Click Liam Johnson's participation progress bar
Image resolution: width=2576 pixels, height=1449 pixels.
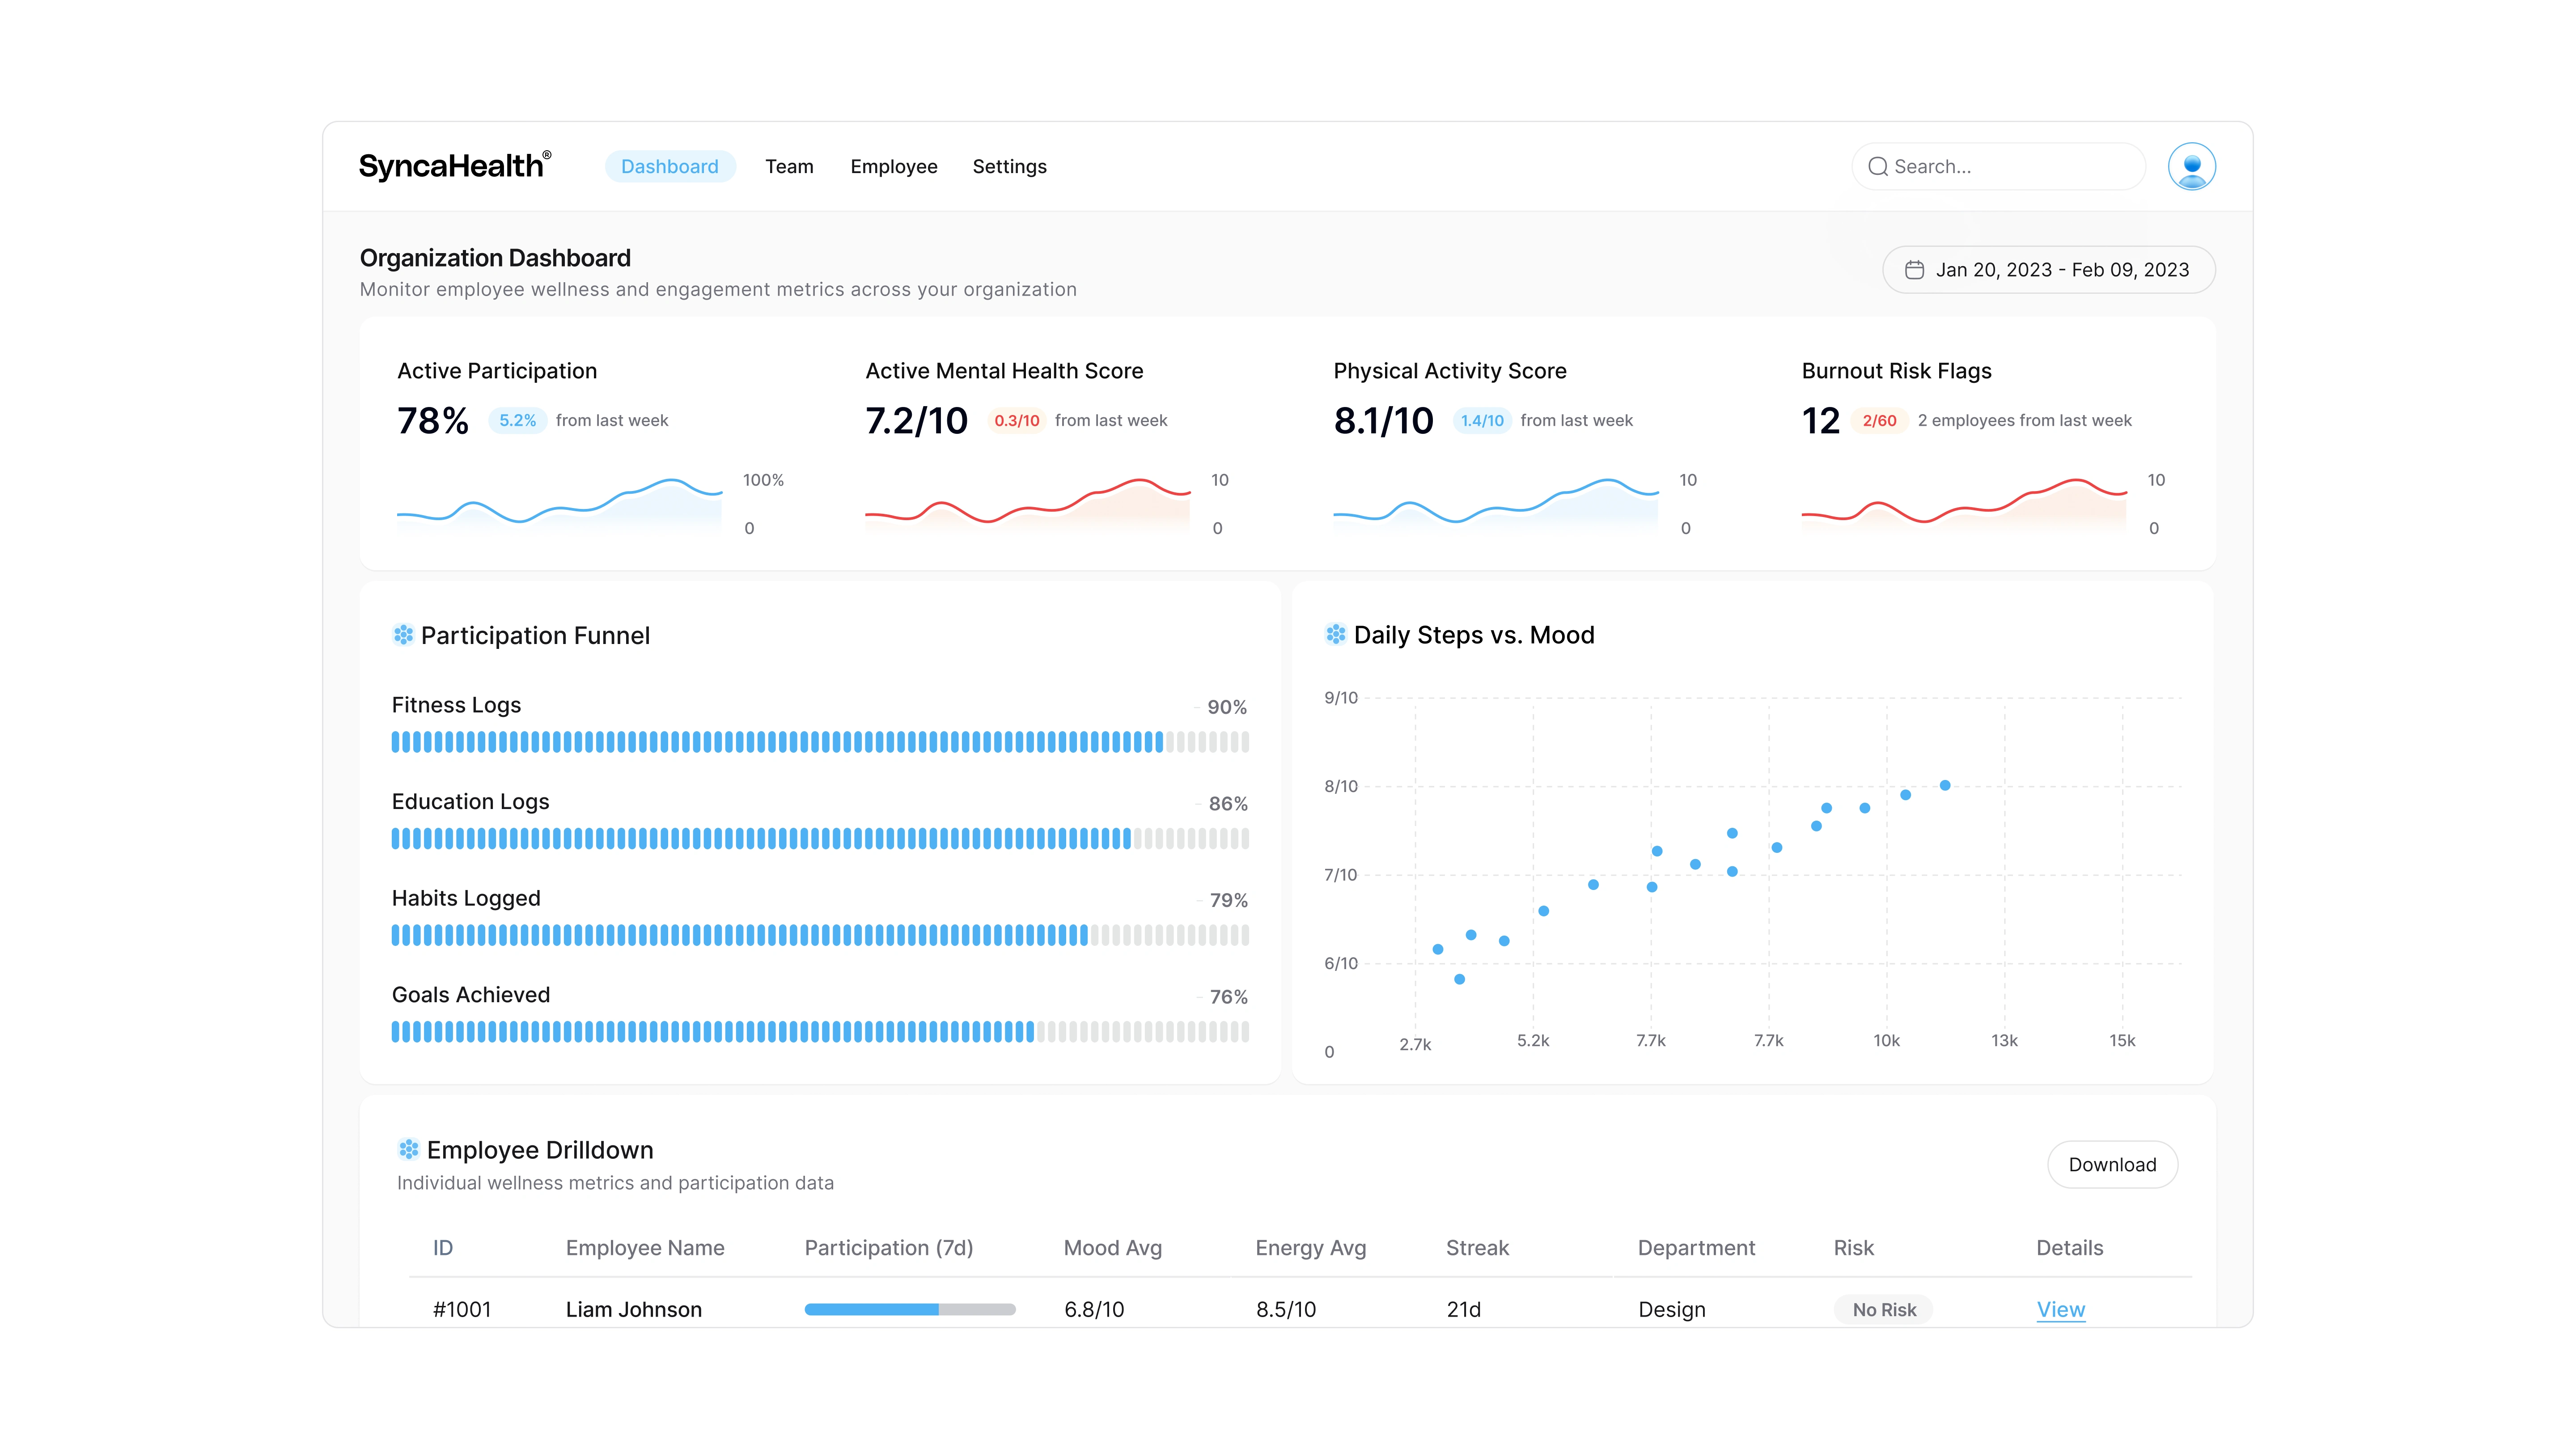909,1309
